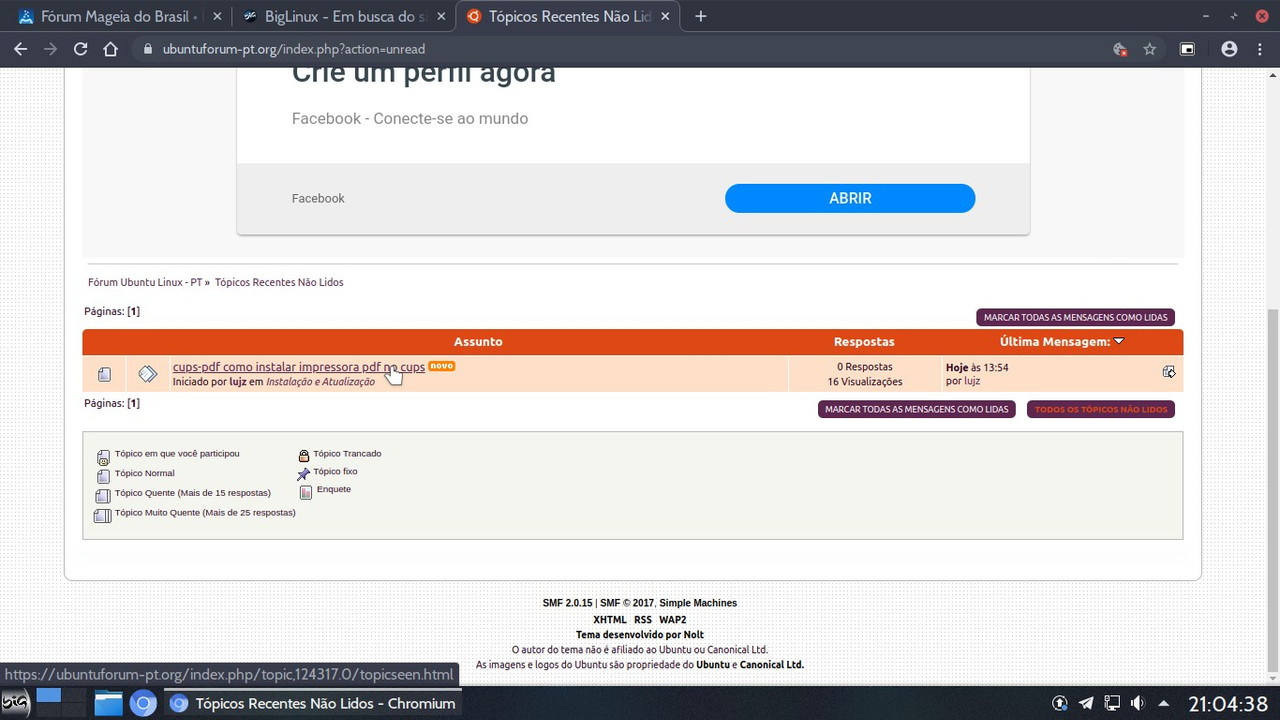This screenshot has width=1280, height=720.
Task: Click lower Marcar todas as mensagens como lidas
Action: [x=916, y=409]
